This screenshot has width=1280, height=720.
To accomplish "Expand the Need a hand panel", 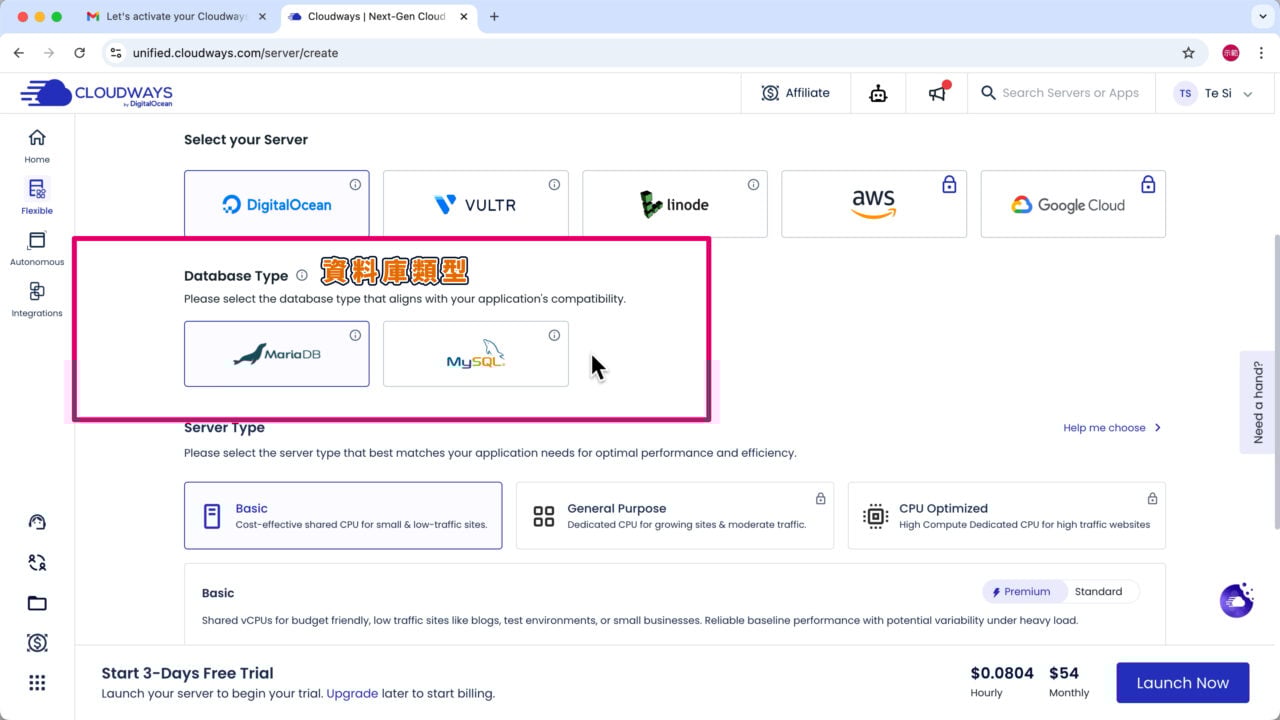I will point(1258,402).
